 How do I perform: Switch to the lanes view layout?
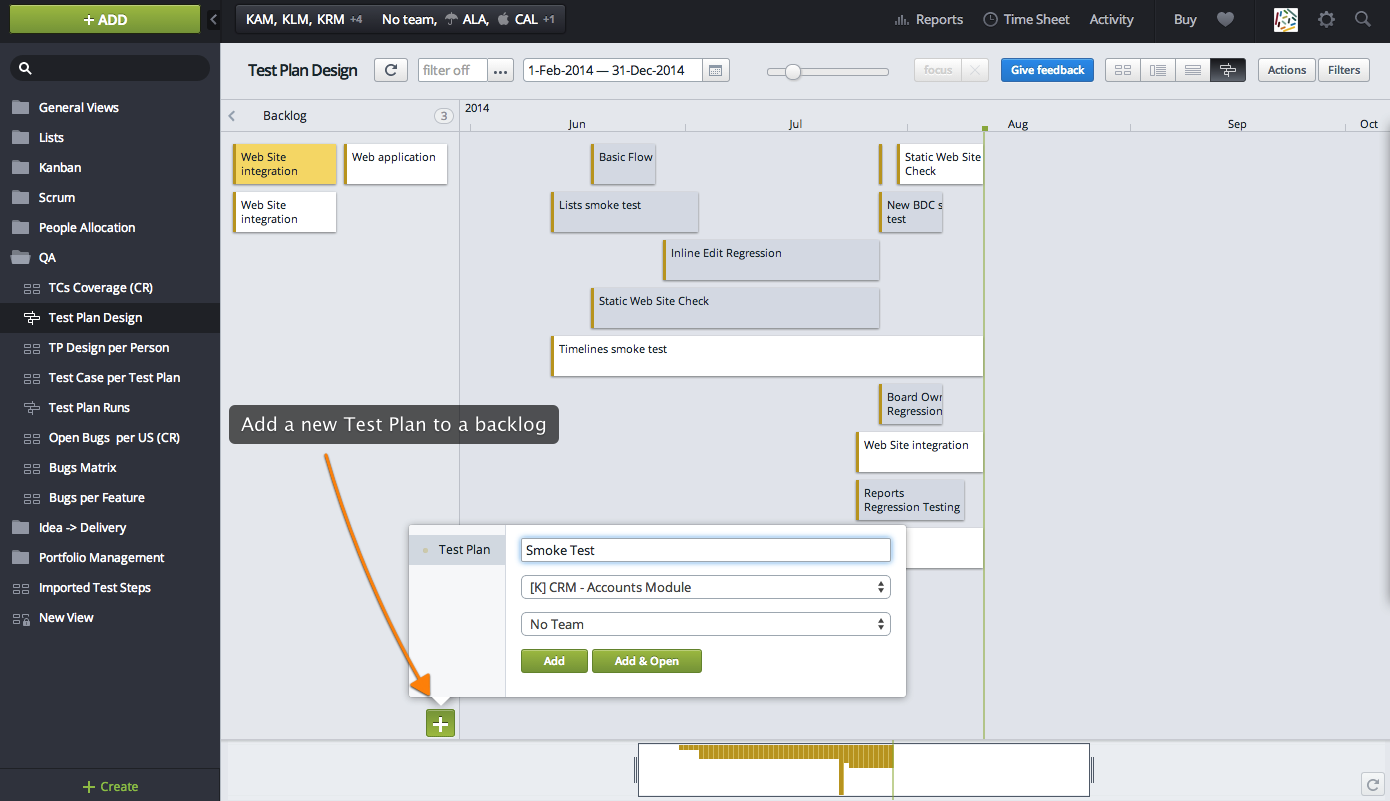[x=1192, y=70]
